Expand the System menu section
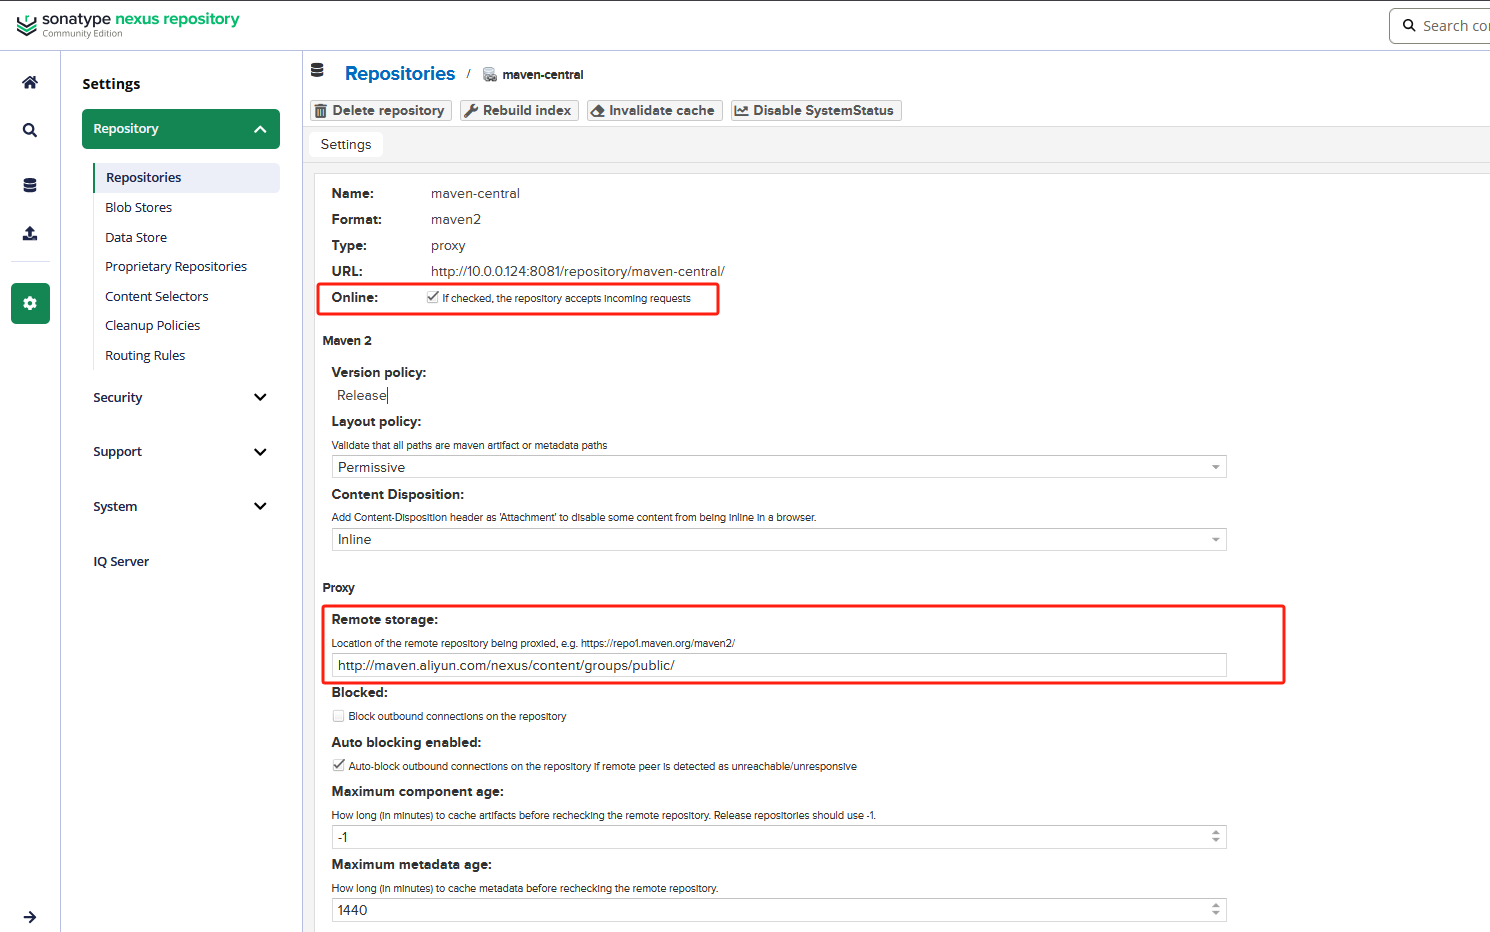Viewport: 1490px width, 932px height. tap(181, 507)
